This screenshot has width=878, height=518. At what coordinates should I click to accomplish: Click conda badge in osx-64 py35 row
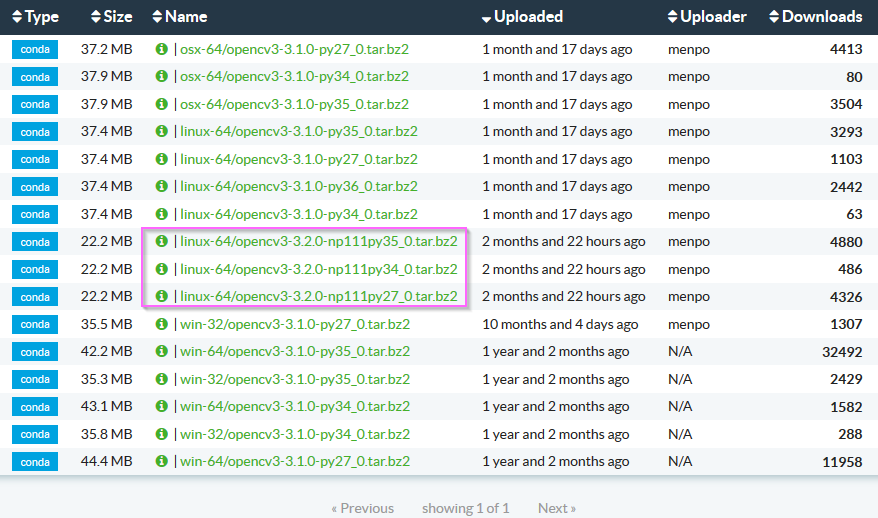click(x=35, y=104)
